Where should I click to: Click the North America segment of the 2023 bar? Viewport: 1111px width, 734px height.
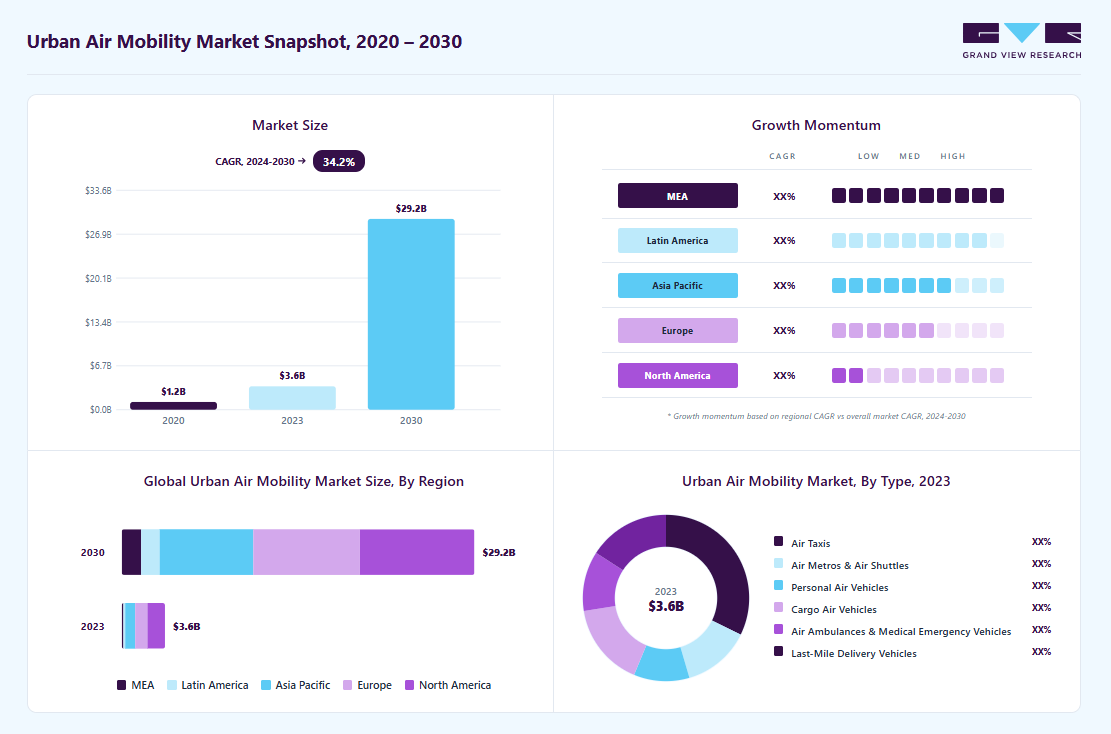156,626
